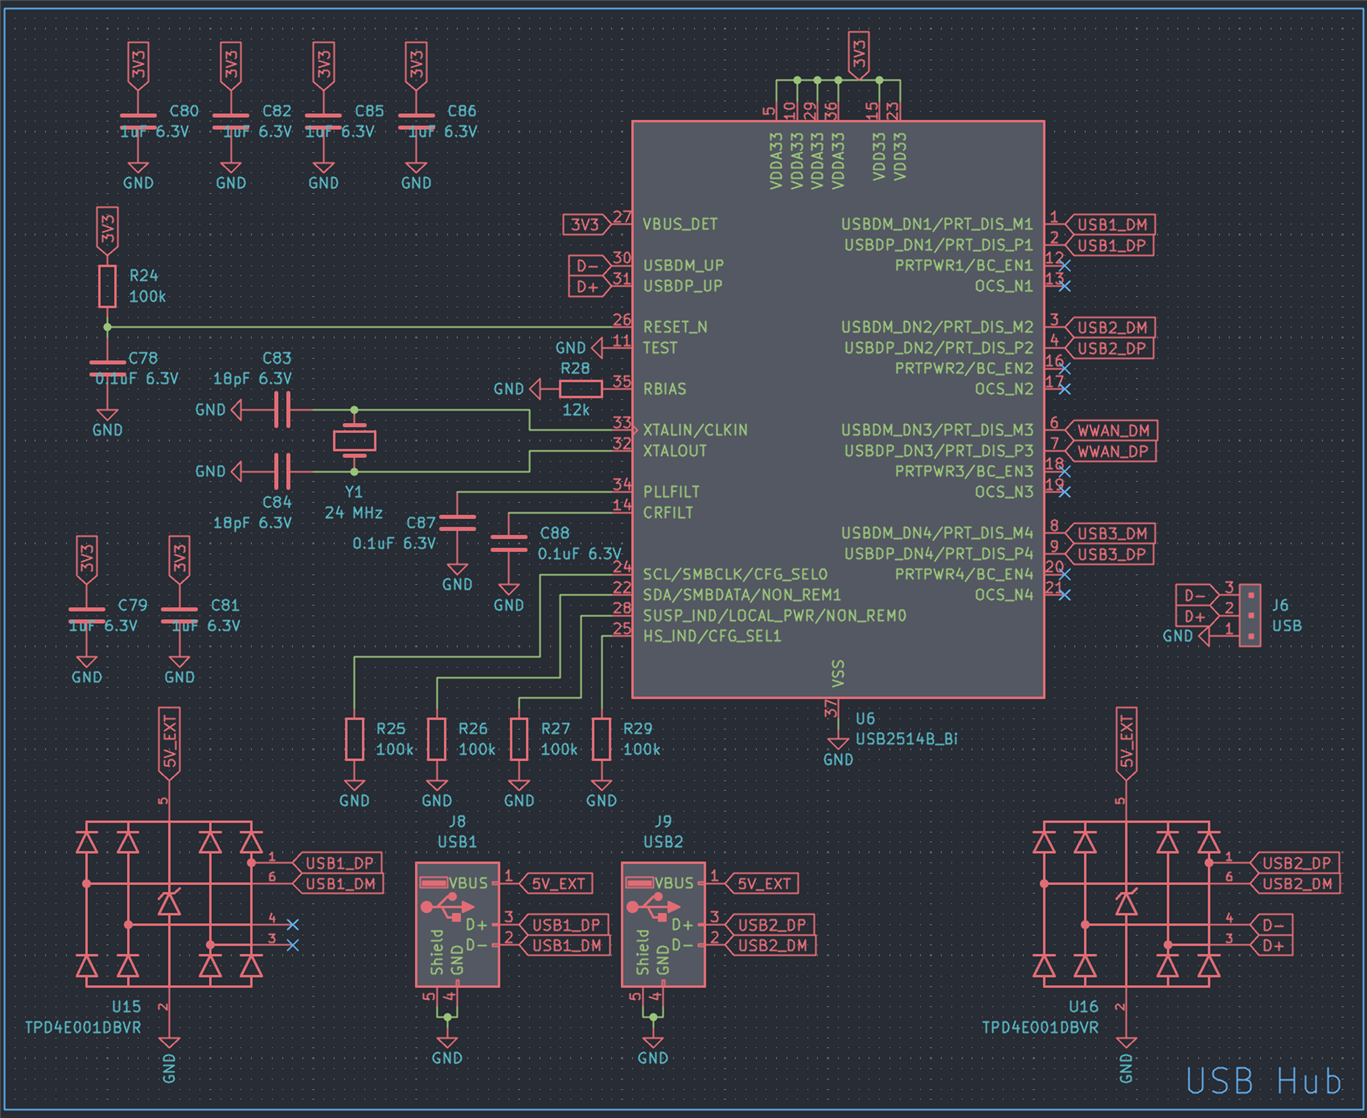This screenshot has width=1367, height=1118.
Task: Select capacitor C80 symbol
Action: click(x=138, y=121)
